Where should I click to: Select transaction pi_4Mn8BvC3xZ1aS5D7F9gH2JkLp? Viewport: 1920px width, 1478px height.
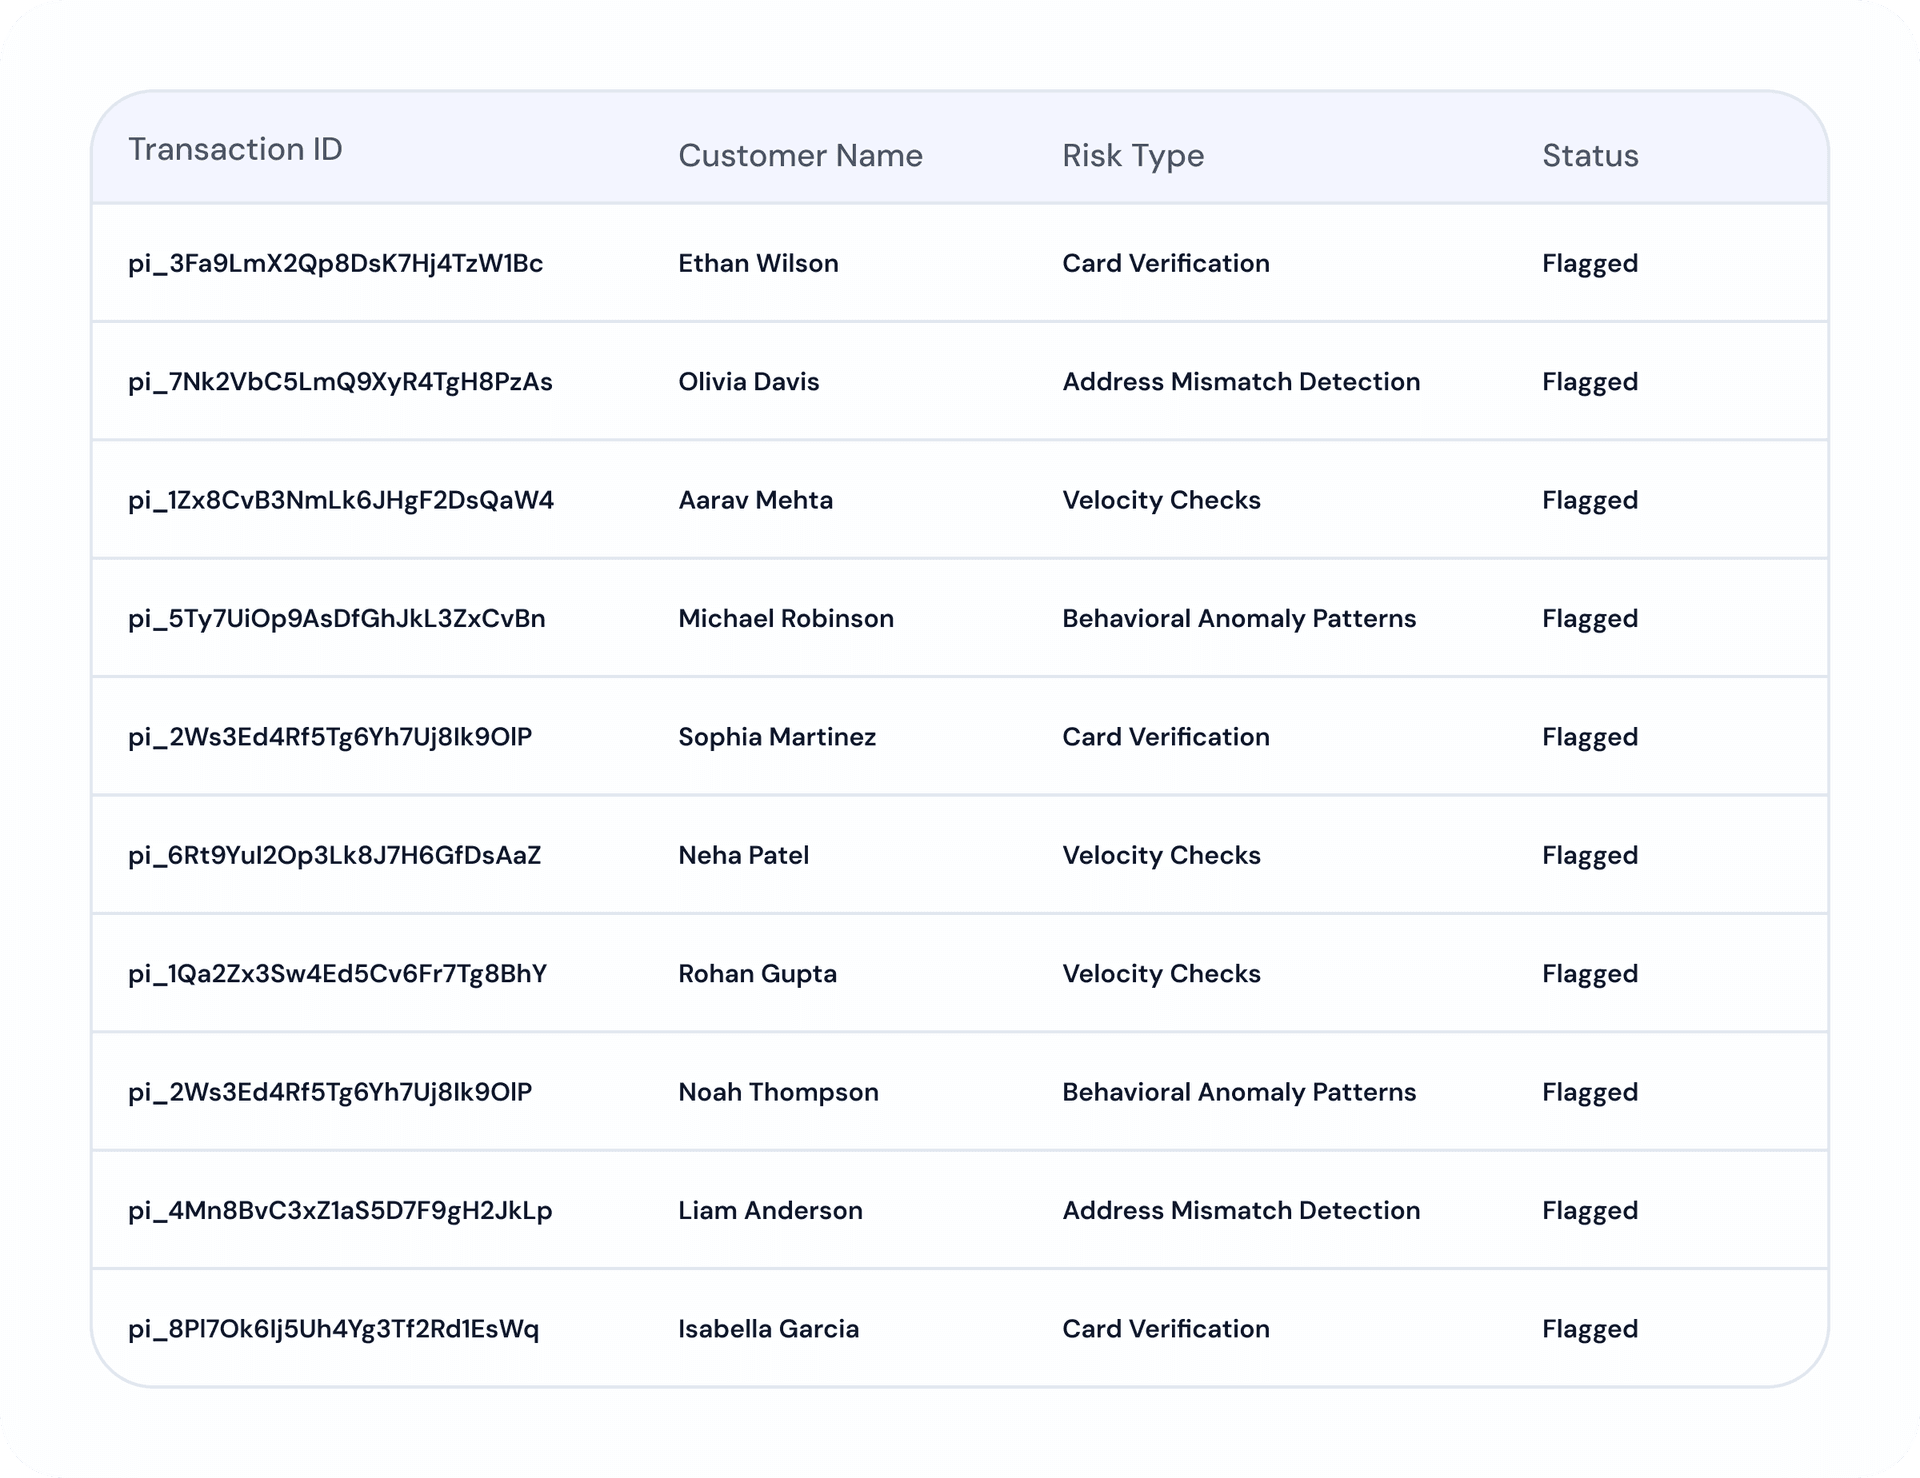click(340, 1211)
